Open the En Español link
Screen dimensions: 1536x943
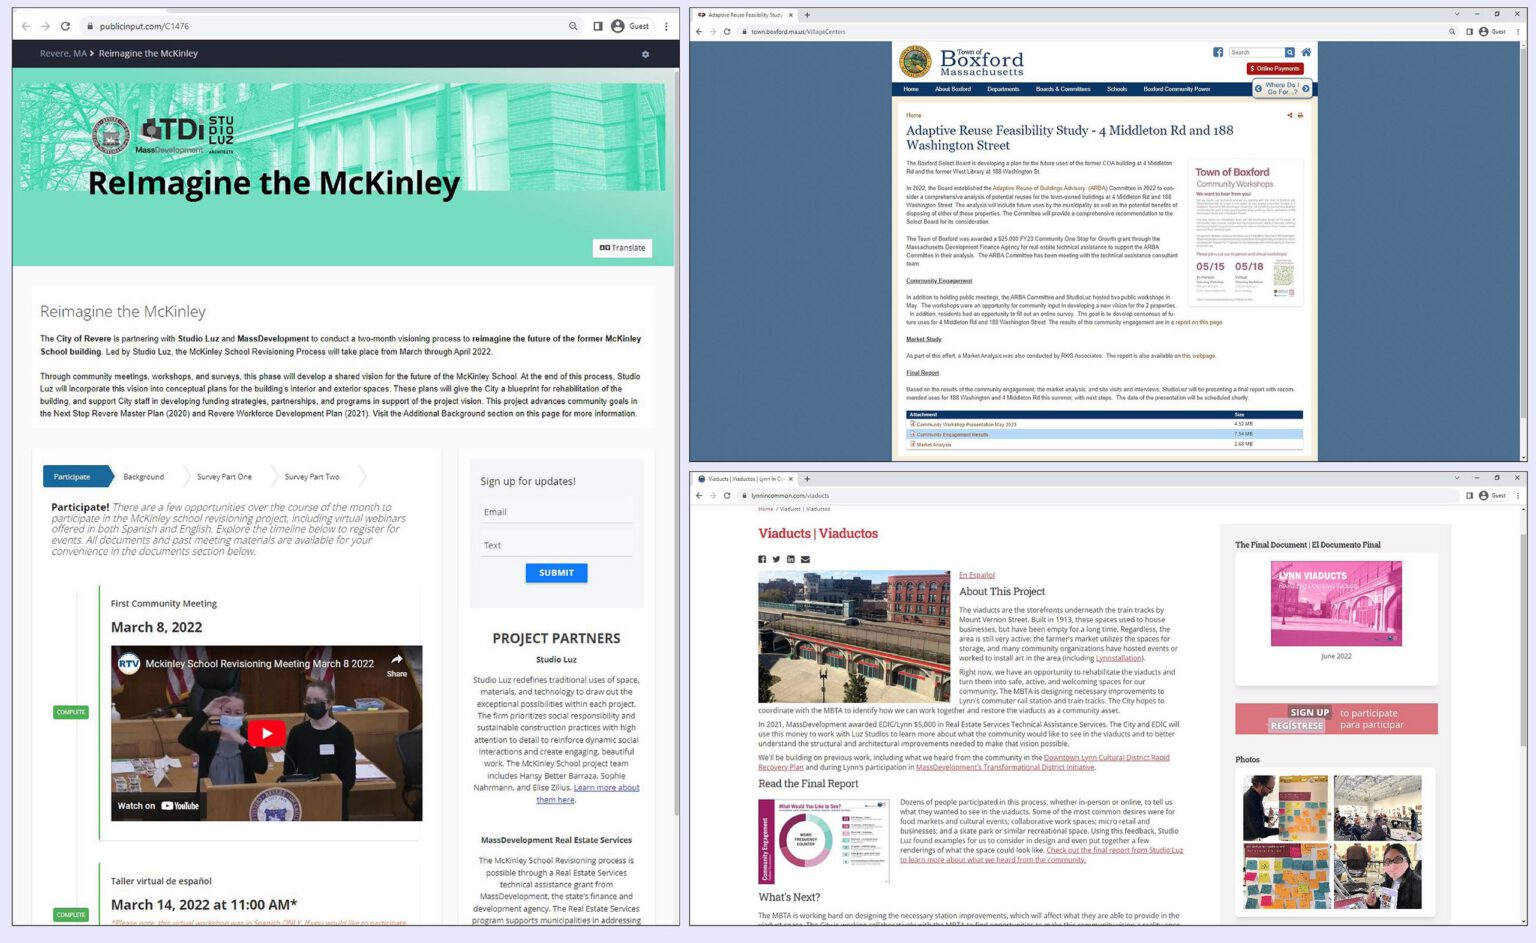(x=977, y=575)
